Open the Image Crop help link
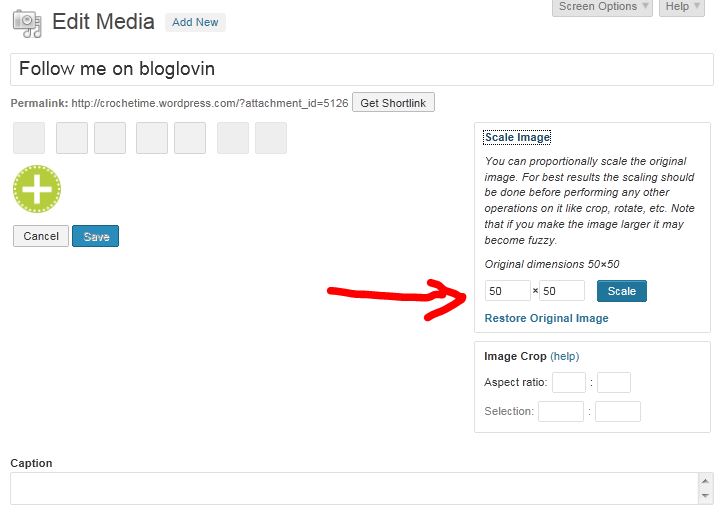Screen dimensions: 726x519 point(564,356)
